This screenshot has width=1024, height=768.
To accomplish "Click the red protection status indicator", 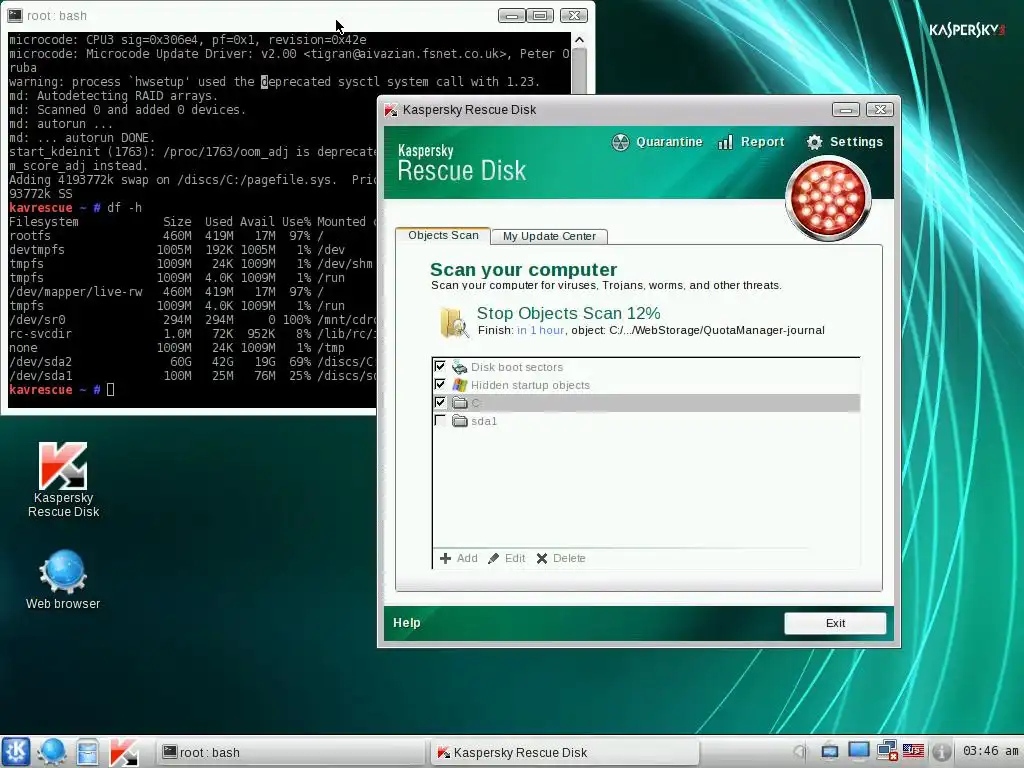I will (828, 199).
